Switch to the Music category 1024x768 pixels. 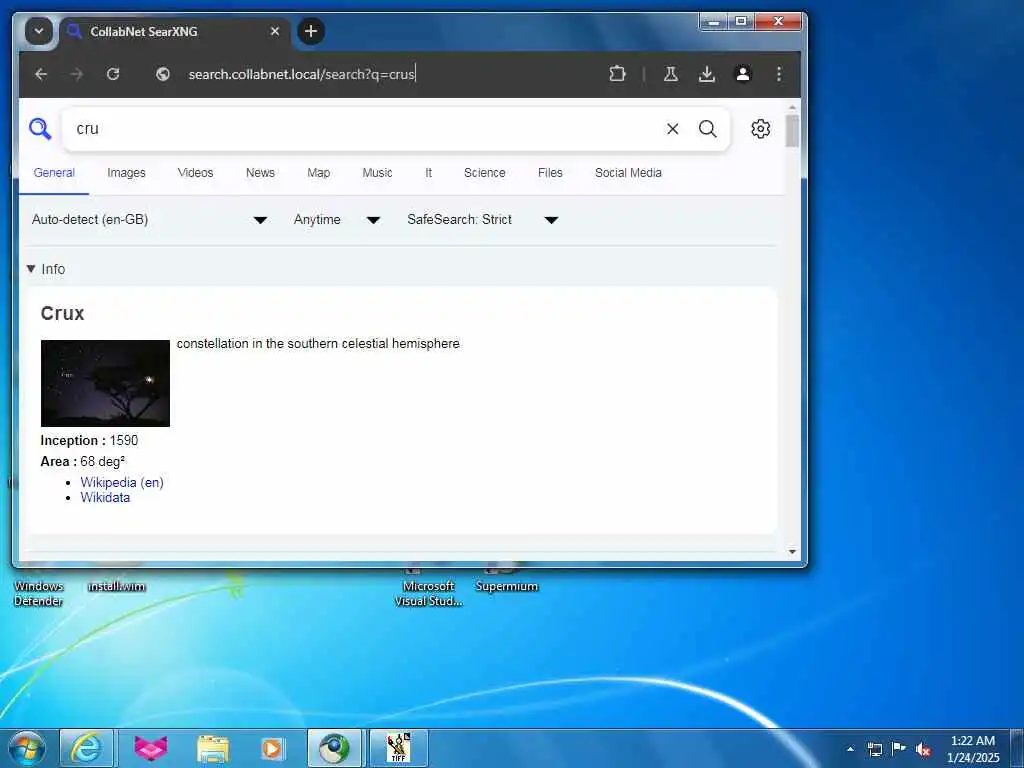coord(377,173)
